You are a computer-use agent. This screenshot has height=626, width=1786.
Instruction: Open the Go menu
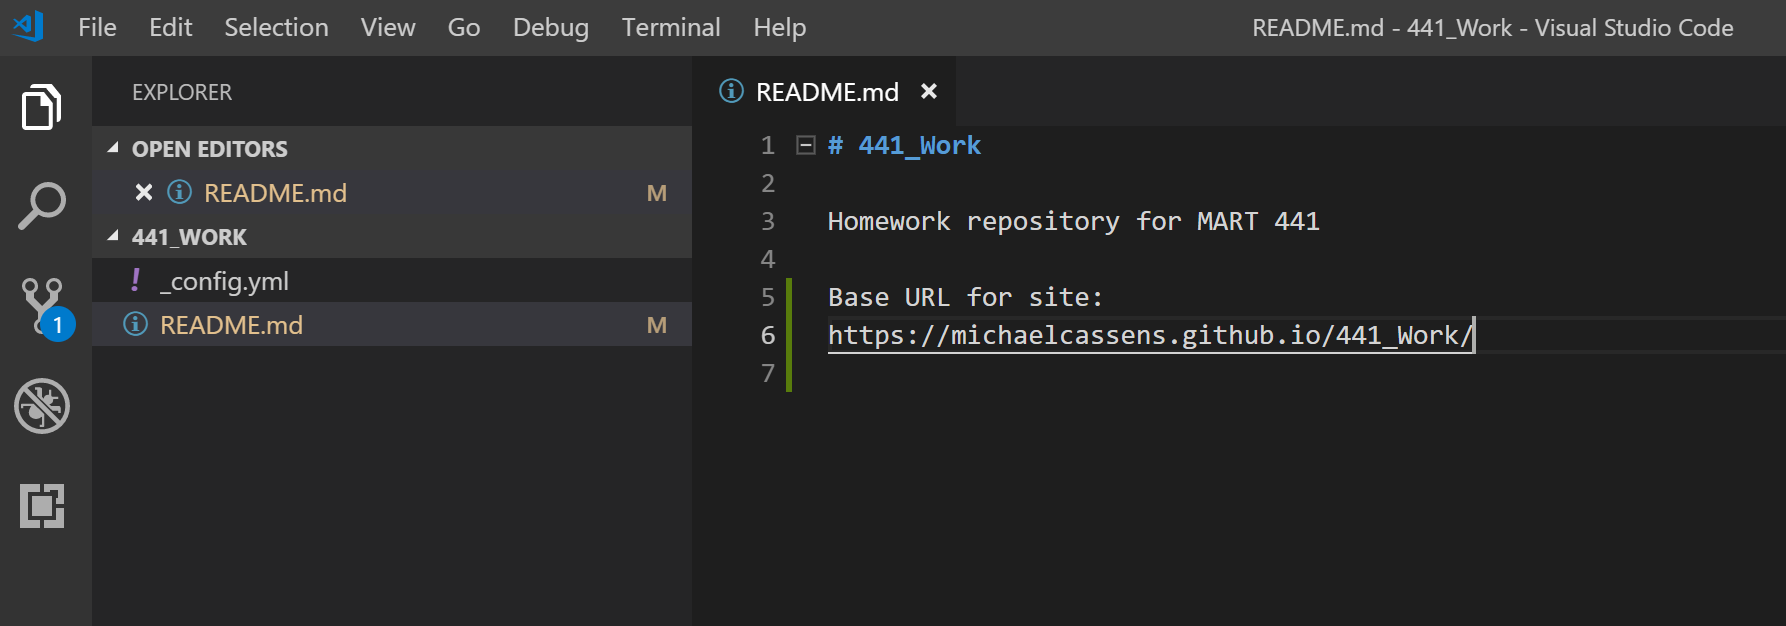point(464,27)
